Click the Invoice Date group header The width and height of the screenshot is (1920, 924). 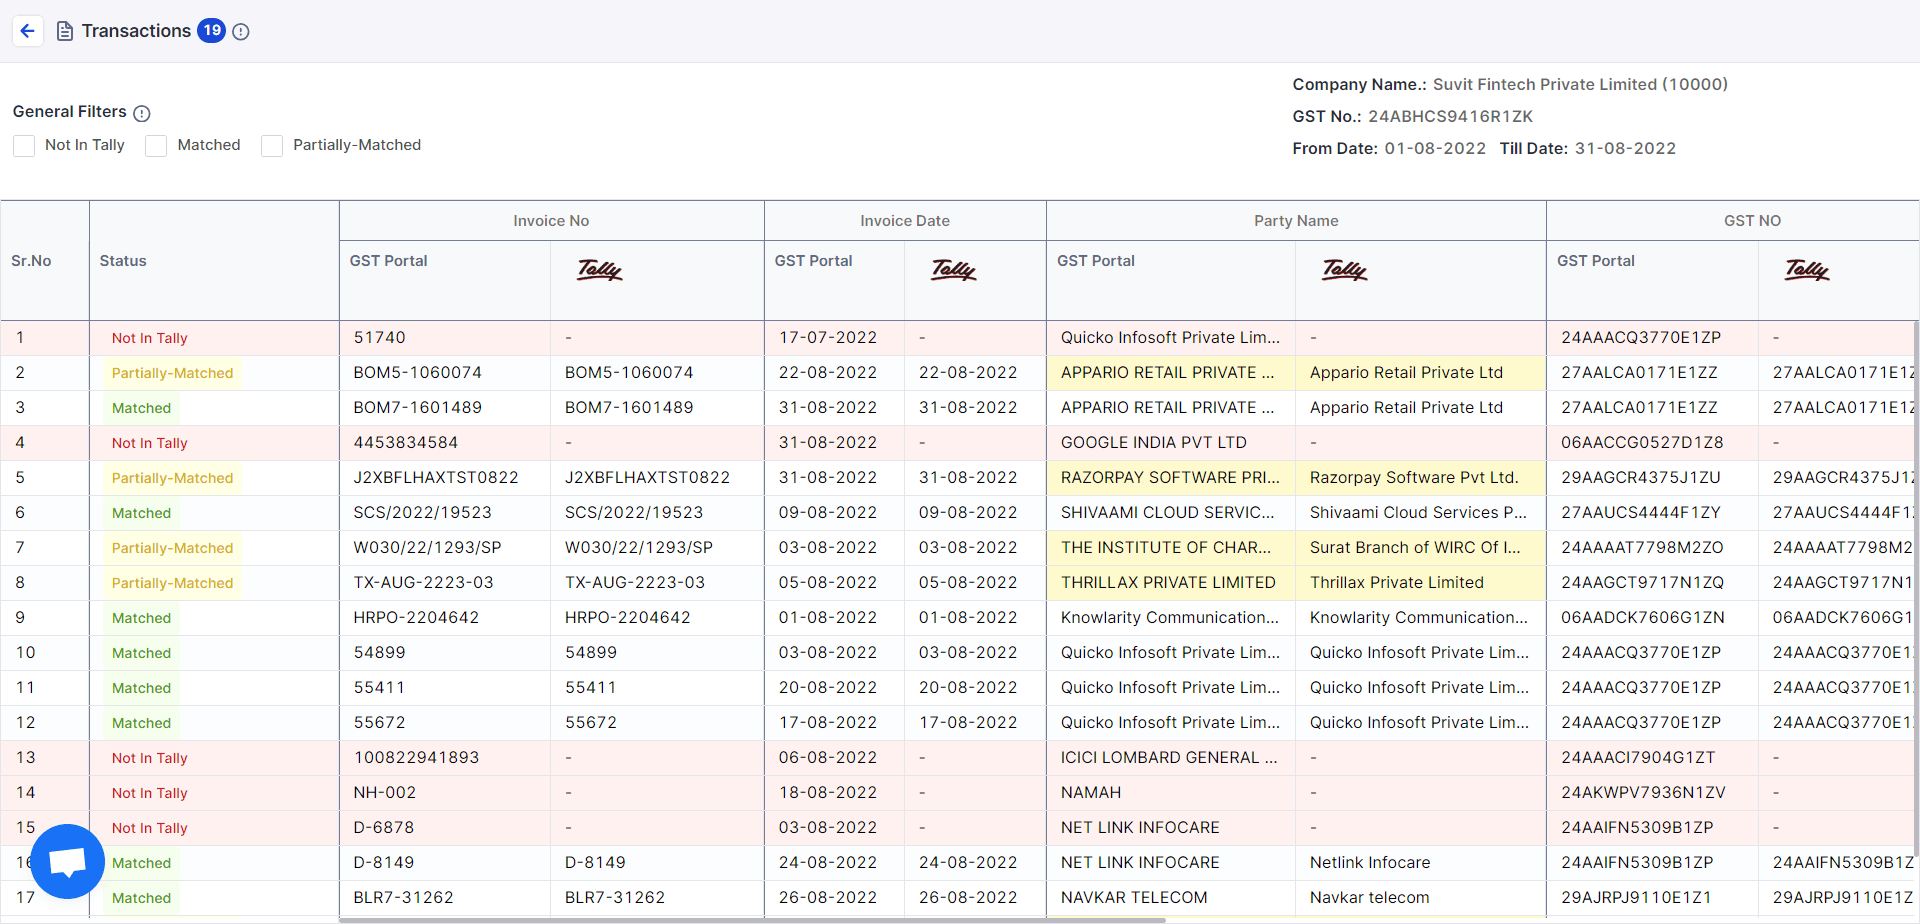(x=905, y=221)
